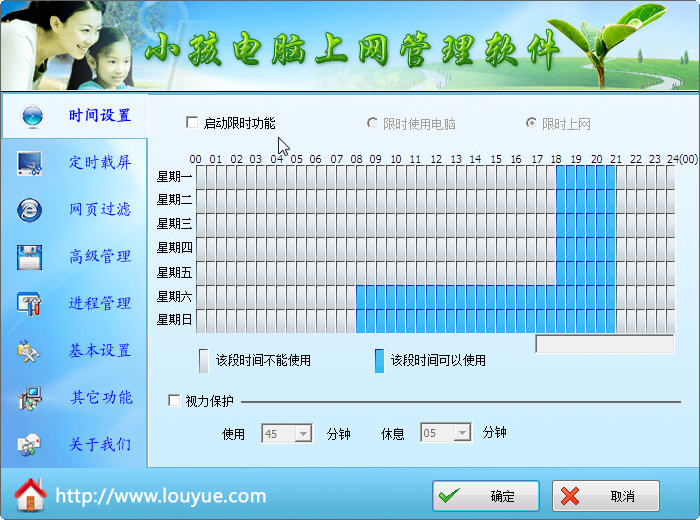Click the globe icon beside 时间设置
The width and height of the screenshot is (700, 520).
(33, 116)
